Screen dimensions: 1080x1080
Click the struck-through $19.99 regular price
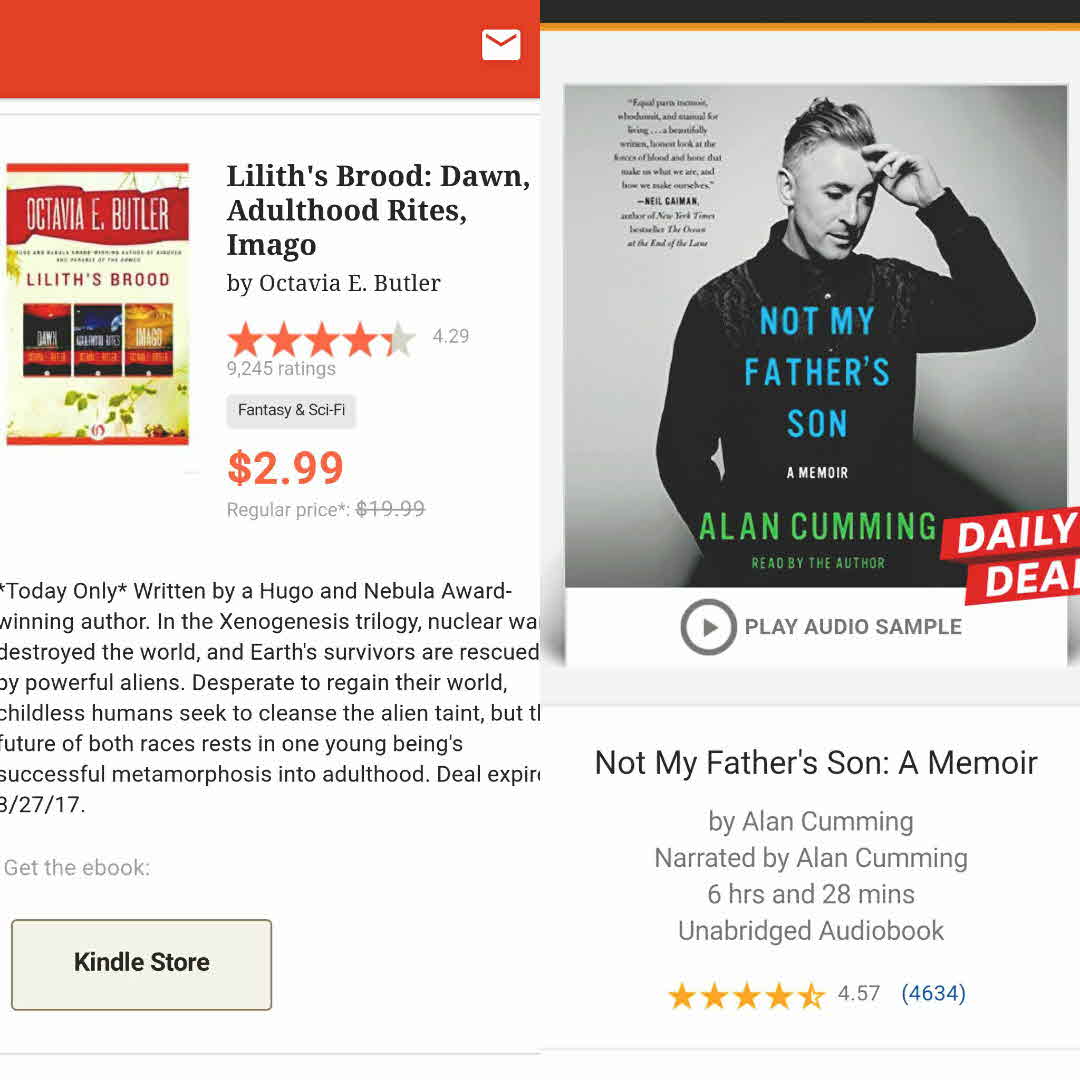click(x=390, y=509)
